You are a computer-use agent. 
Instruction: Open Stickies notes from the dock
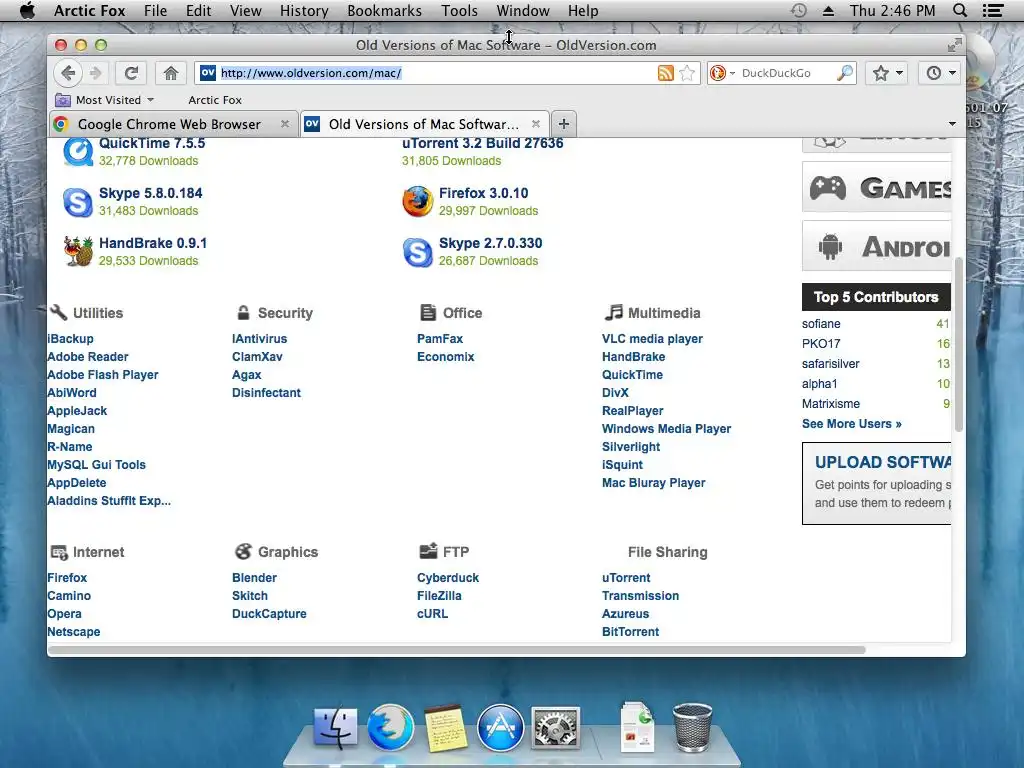(x=445, y=728)
